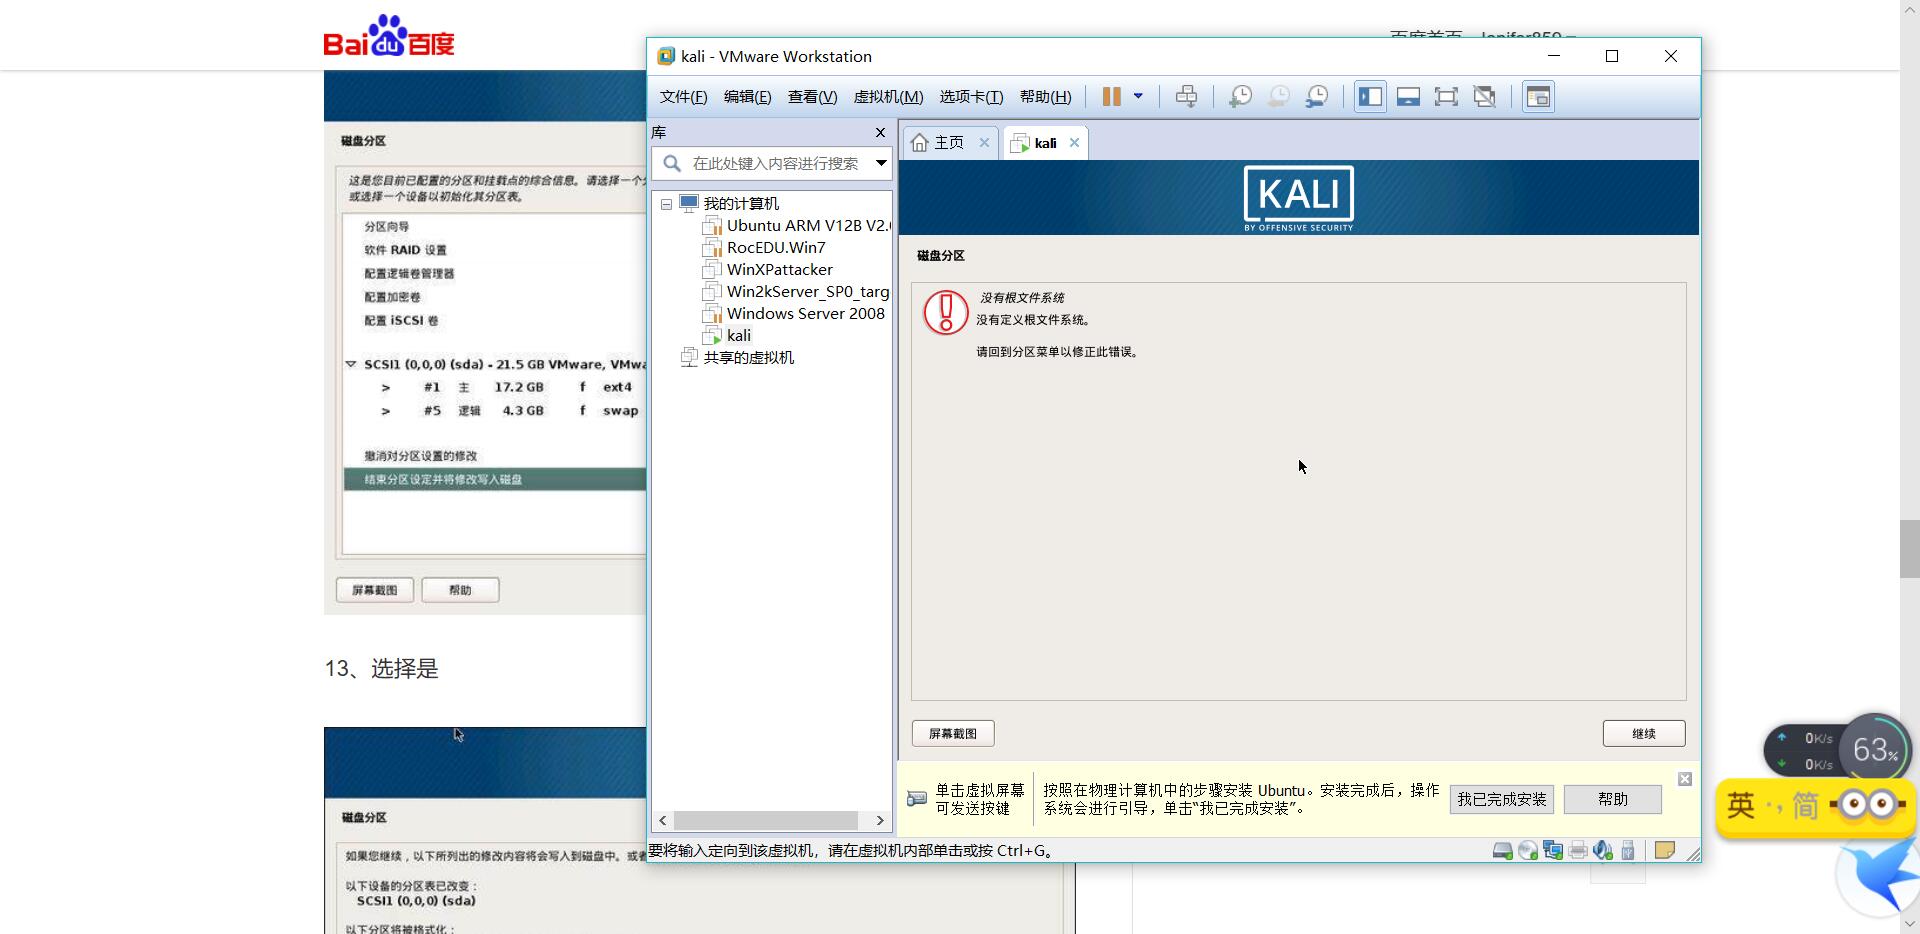Viewport: 1920px width, 934px height.
Task: Click the library scroll left arrow
Action: (662, 820)
